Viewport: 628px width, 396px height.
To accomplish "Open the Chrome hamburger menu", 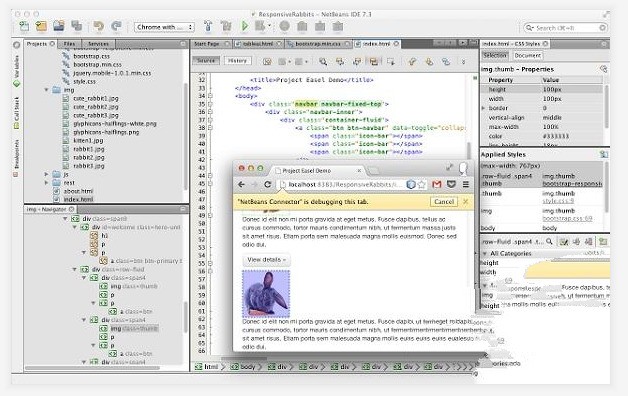I will pyautogui.click(x=465, y=184).
